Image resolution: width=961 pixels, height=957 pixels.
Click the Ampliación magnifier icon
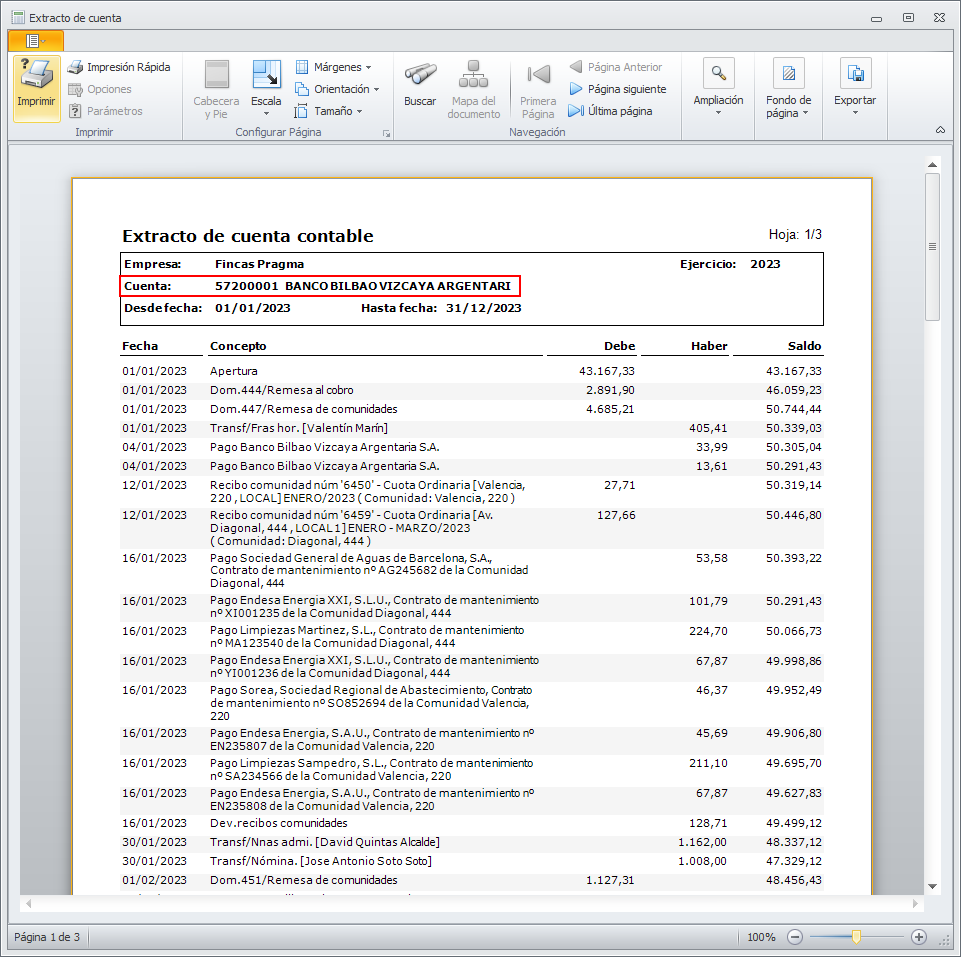(x=718, y=73)
